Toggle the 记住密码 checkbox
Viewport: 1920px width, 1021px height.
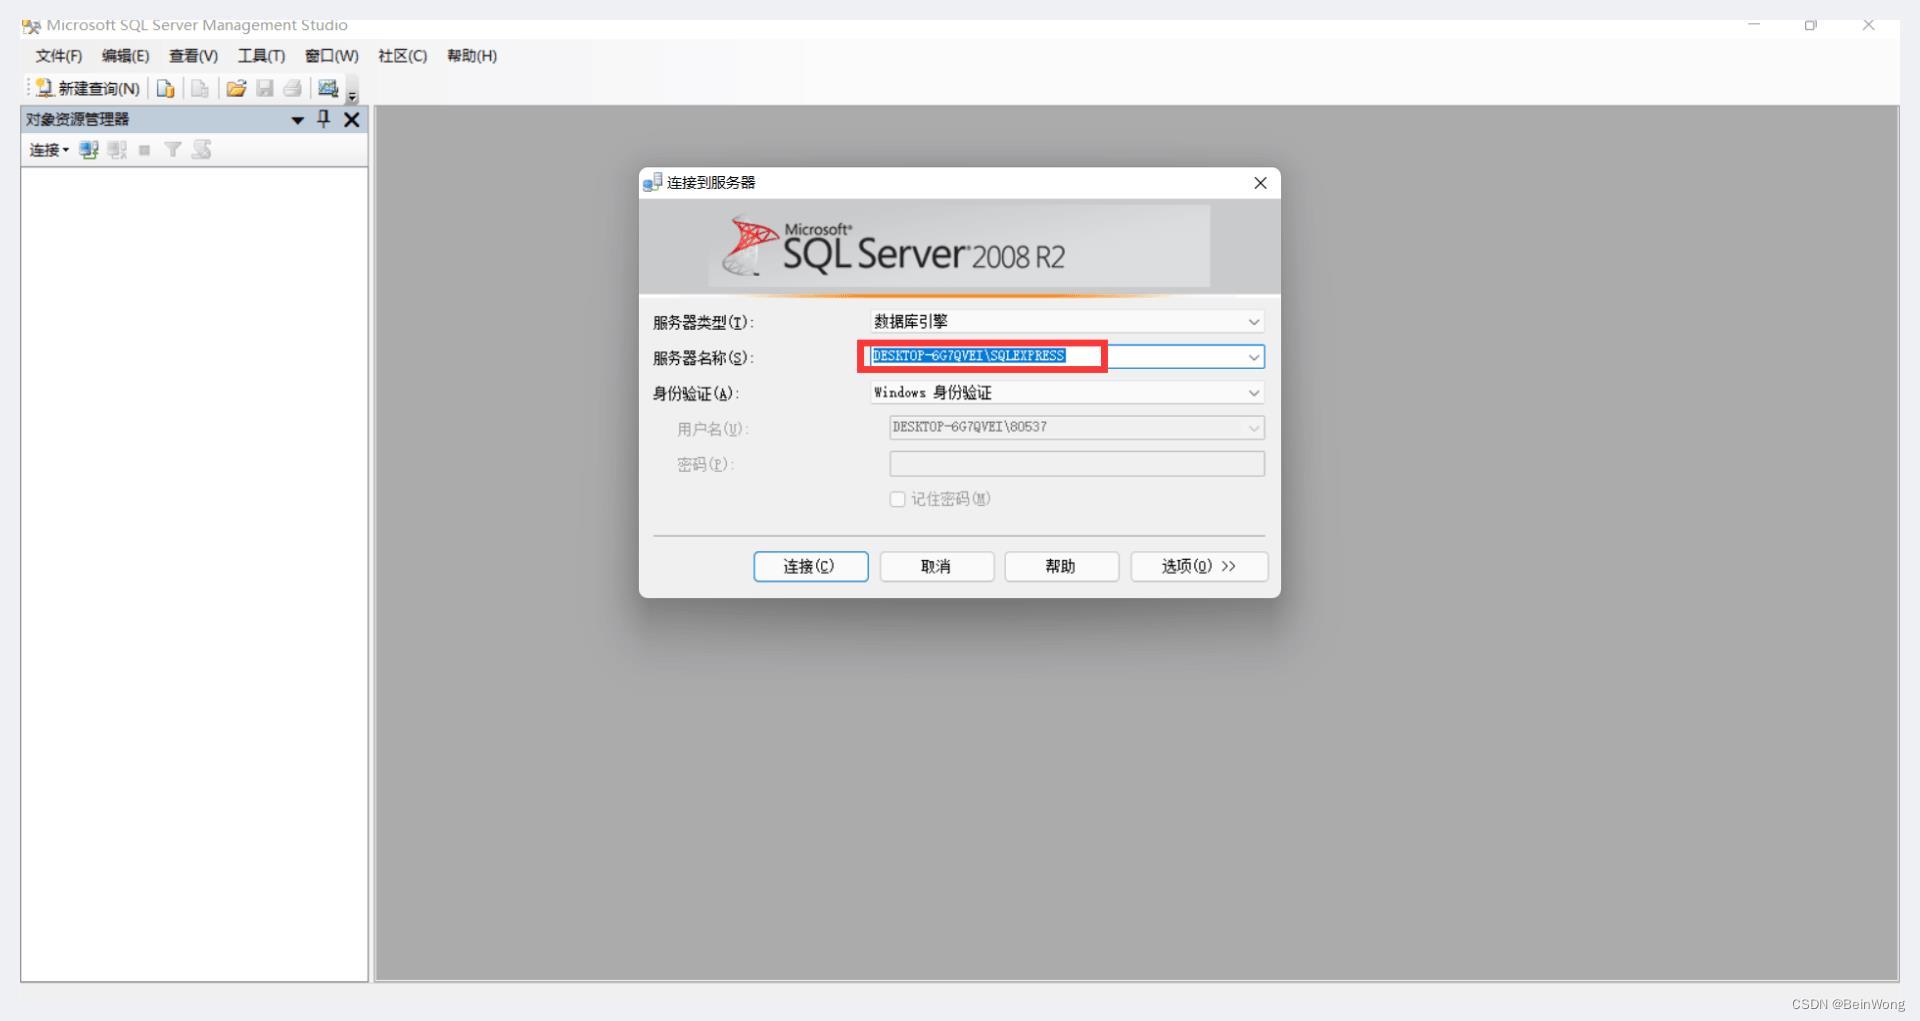click(897, 499)
